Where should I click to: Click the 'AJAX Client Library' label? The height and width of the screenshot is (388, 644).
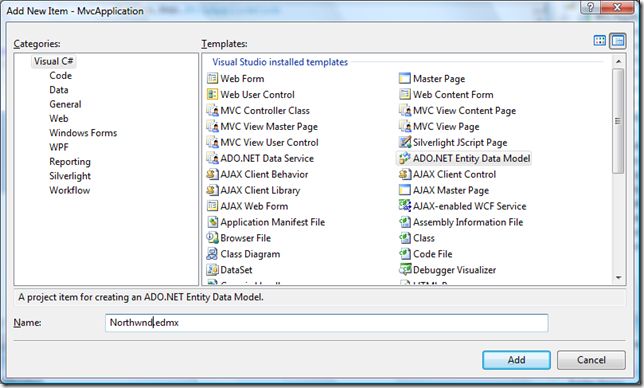[x=260, y=191]
